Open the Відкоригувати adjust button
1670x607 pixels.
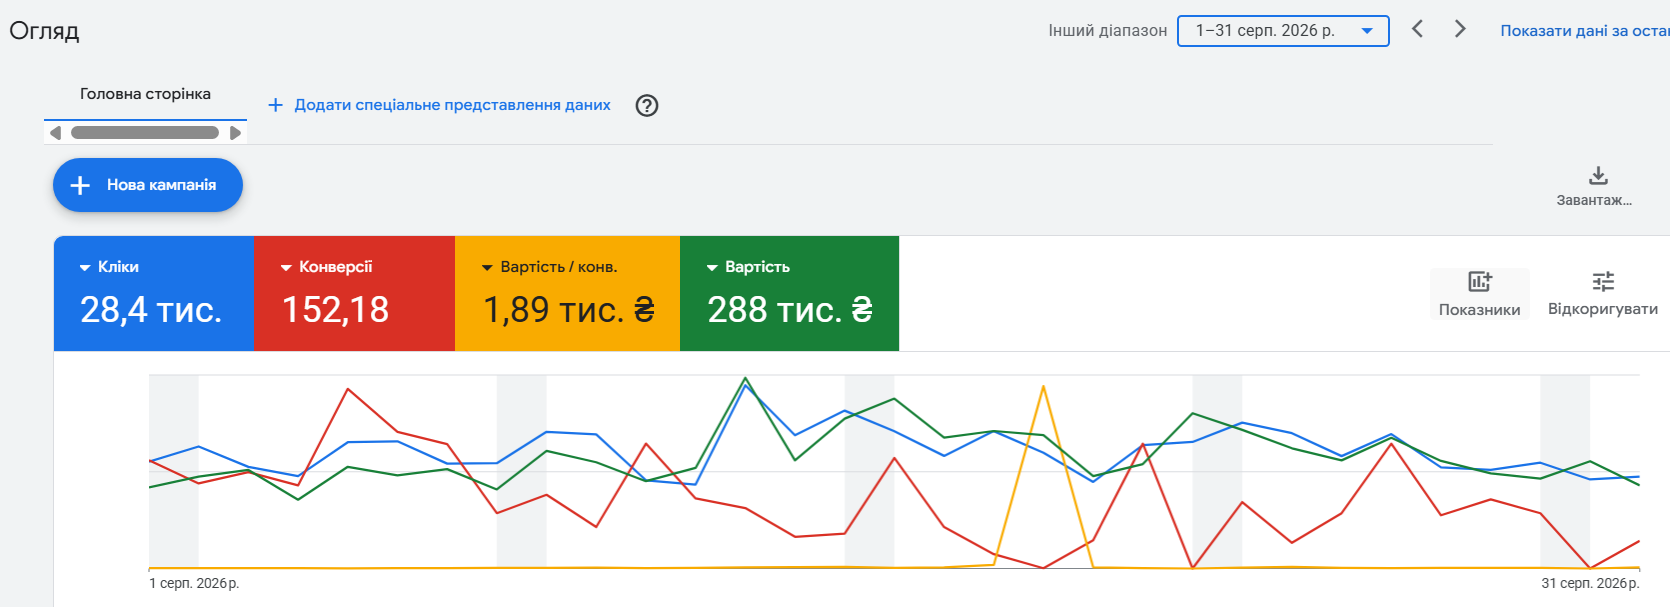click(x=1603, y=294)
